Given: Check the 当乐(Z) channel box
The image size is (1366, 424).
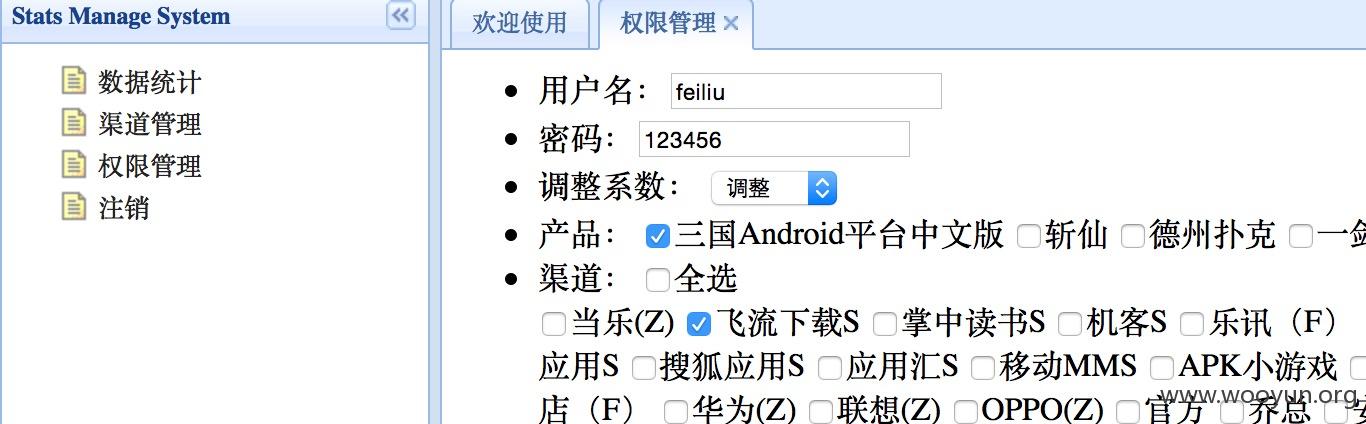Looking at the screenshot, I should pyautogui.click(x=553, y=323).
